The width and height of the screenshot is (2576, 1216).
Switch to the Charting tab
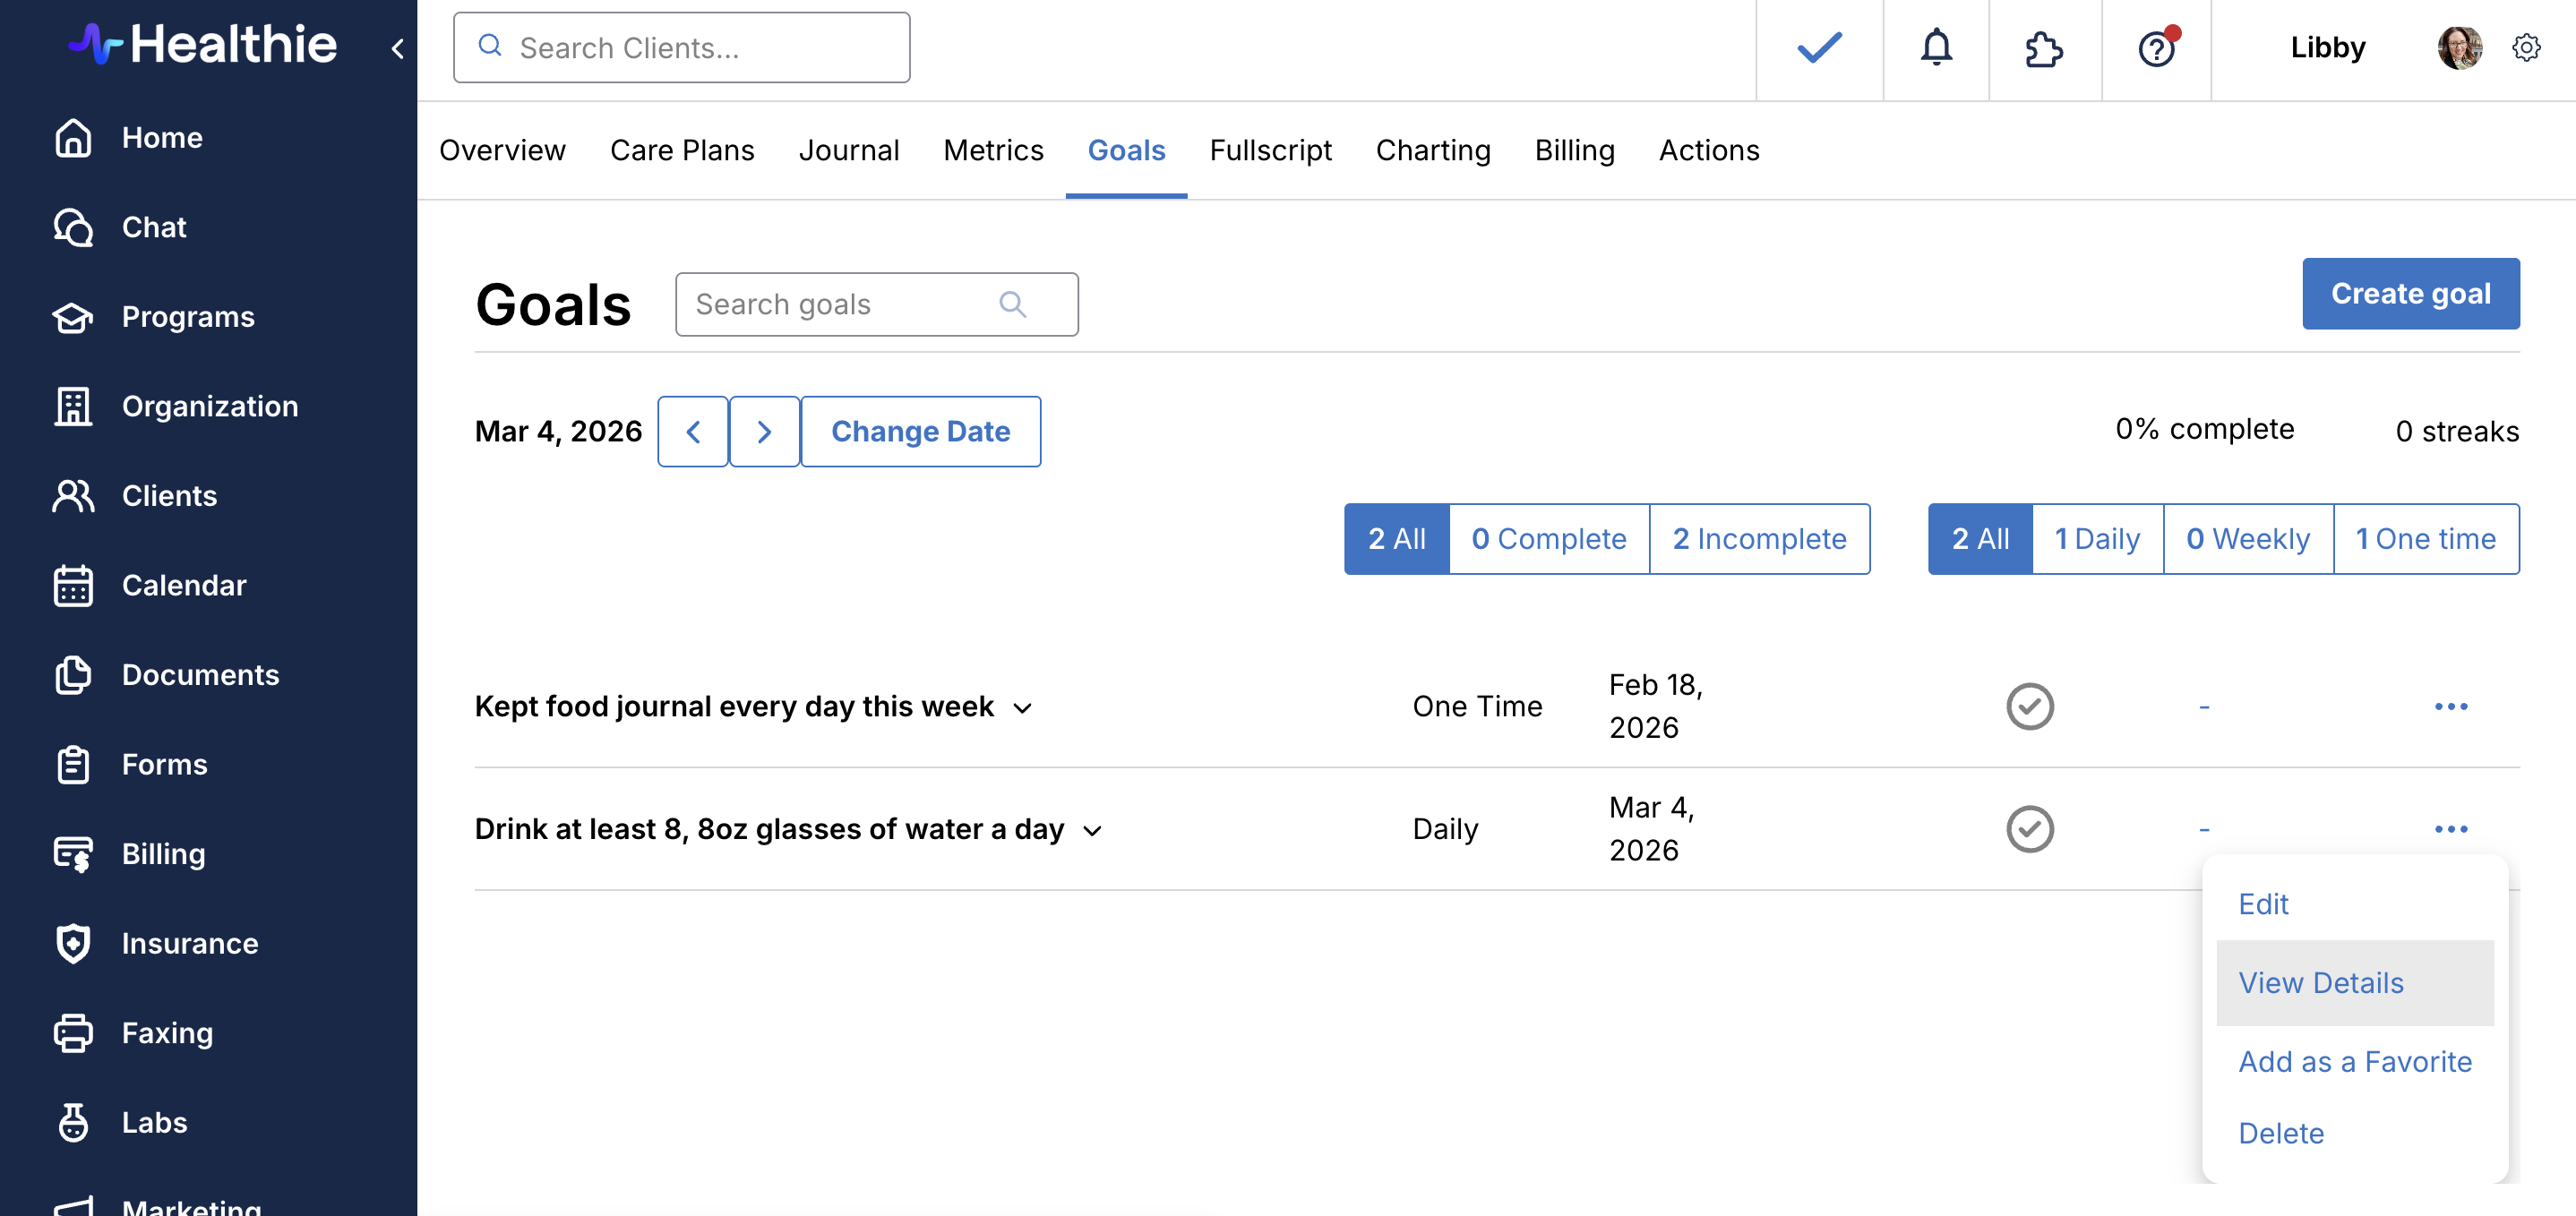point(1432,150)
